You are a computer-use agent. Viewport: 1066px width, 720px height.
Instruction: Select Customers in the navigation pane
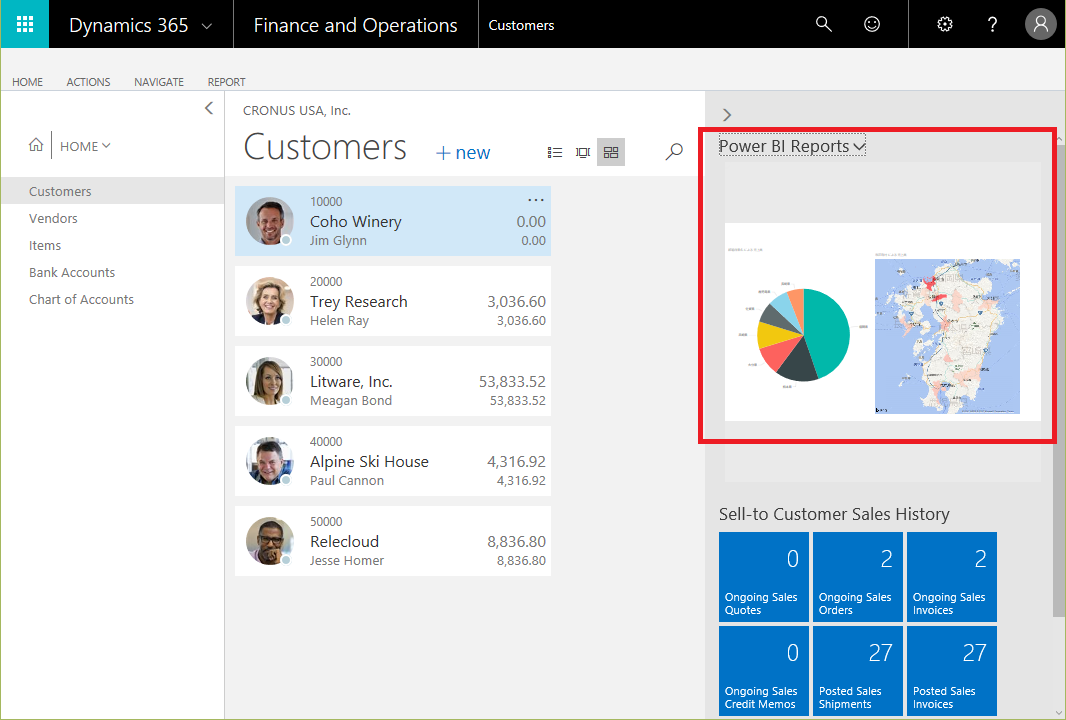tap(113, 191)
